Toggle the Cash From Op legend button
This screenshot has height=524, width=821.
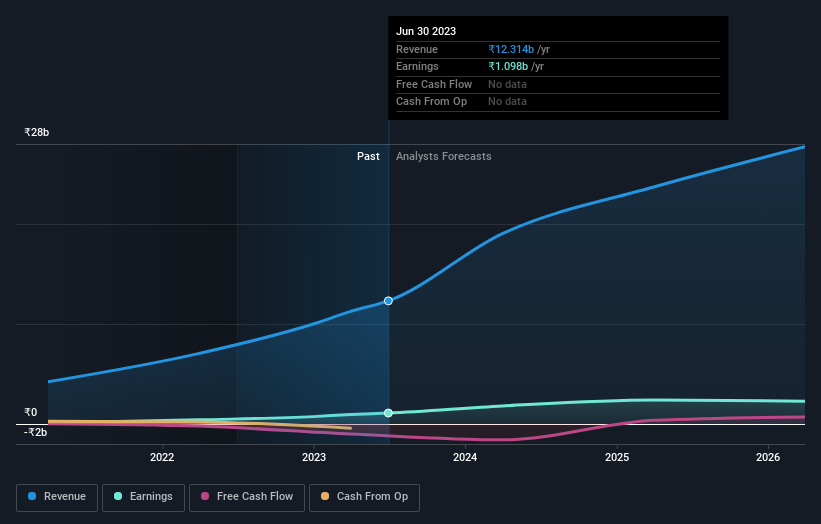pos(364,497)
